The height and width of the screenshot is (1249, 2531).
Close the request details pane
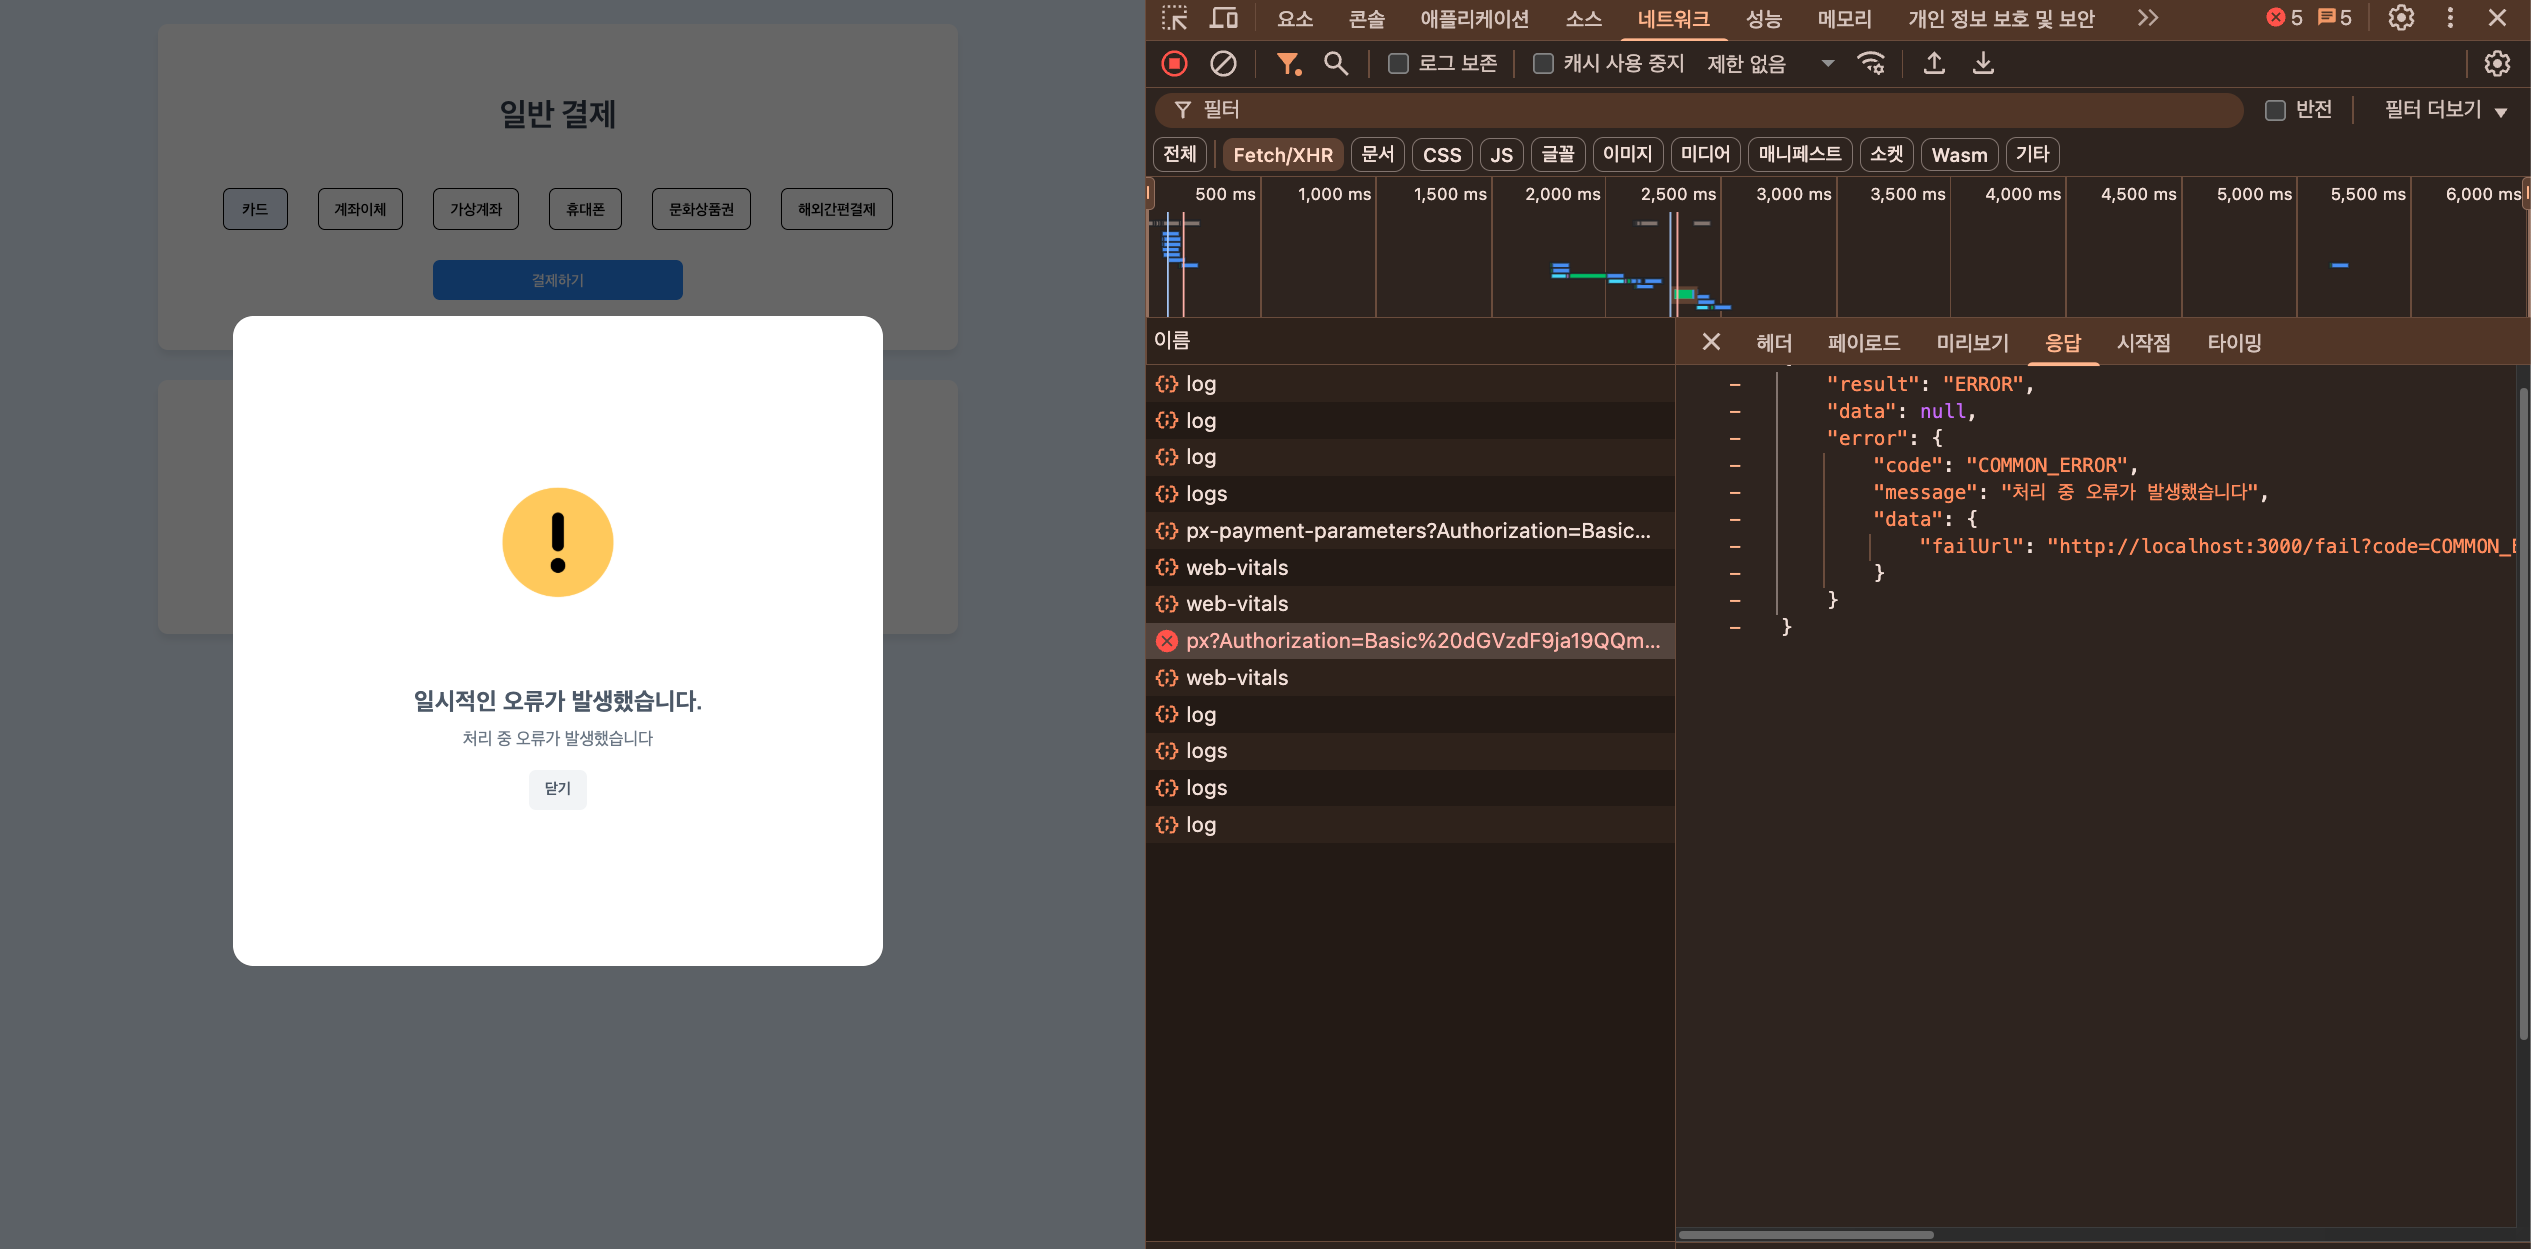point(1711,342)
